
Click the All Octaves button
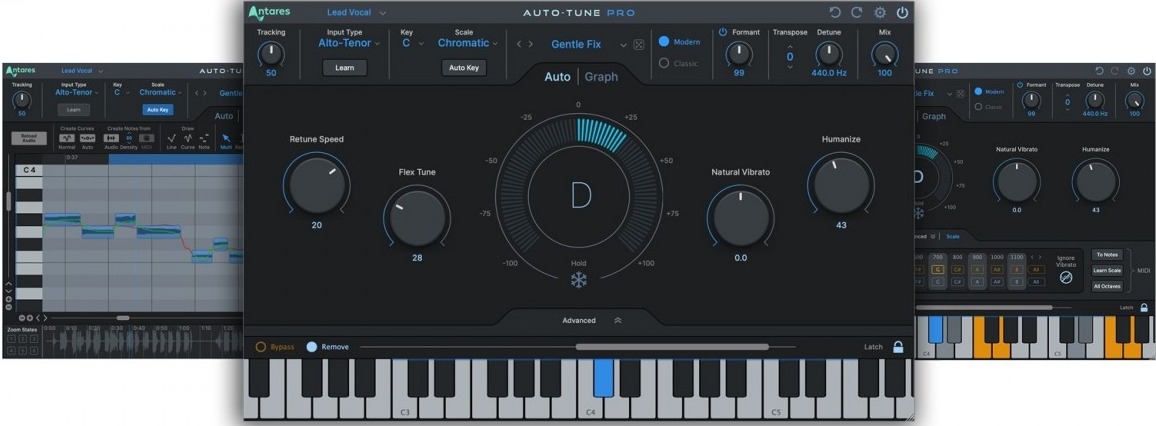1107,286
